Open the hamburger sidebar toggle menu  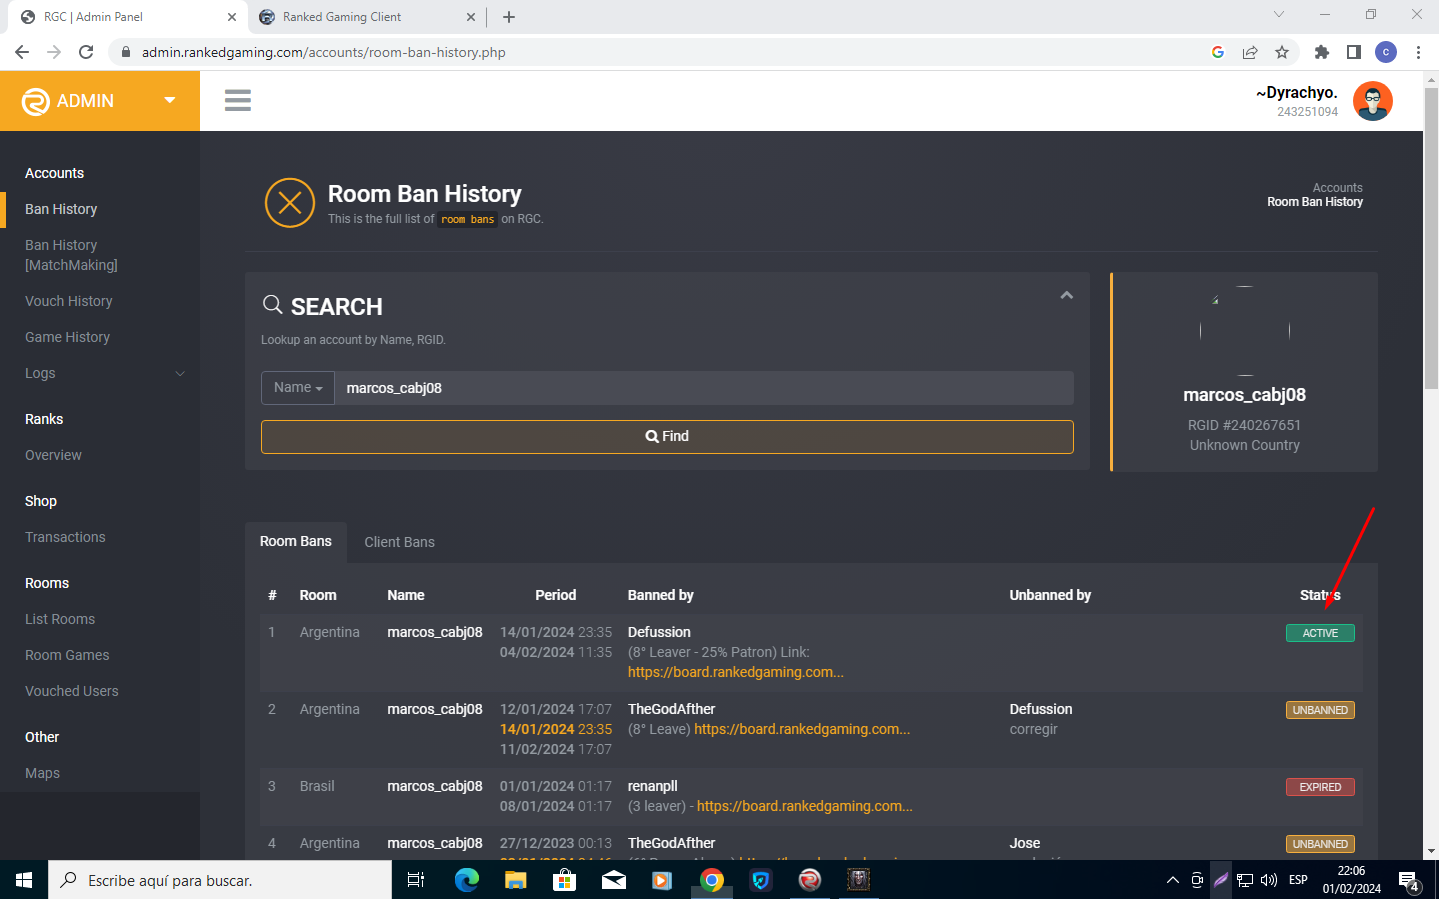238,100
